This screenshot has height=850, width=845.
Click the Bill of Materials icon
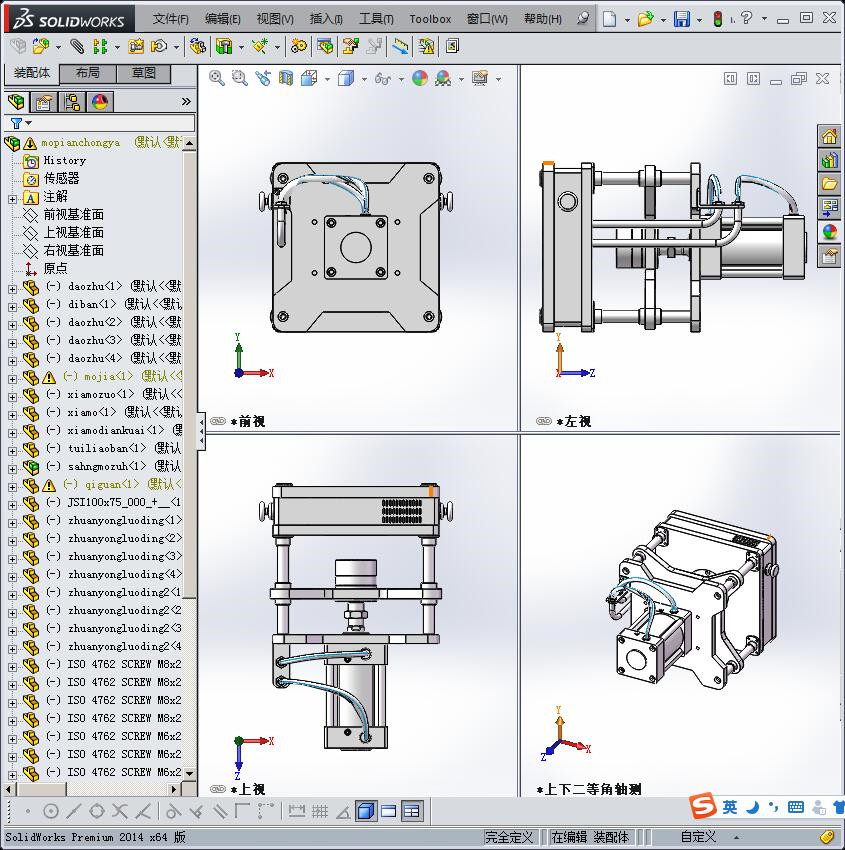click(x=325, y=47)
